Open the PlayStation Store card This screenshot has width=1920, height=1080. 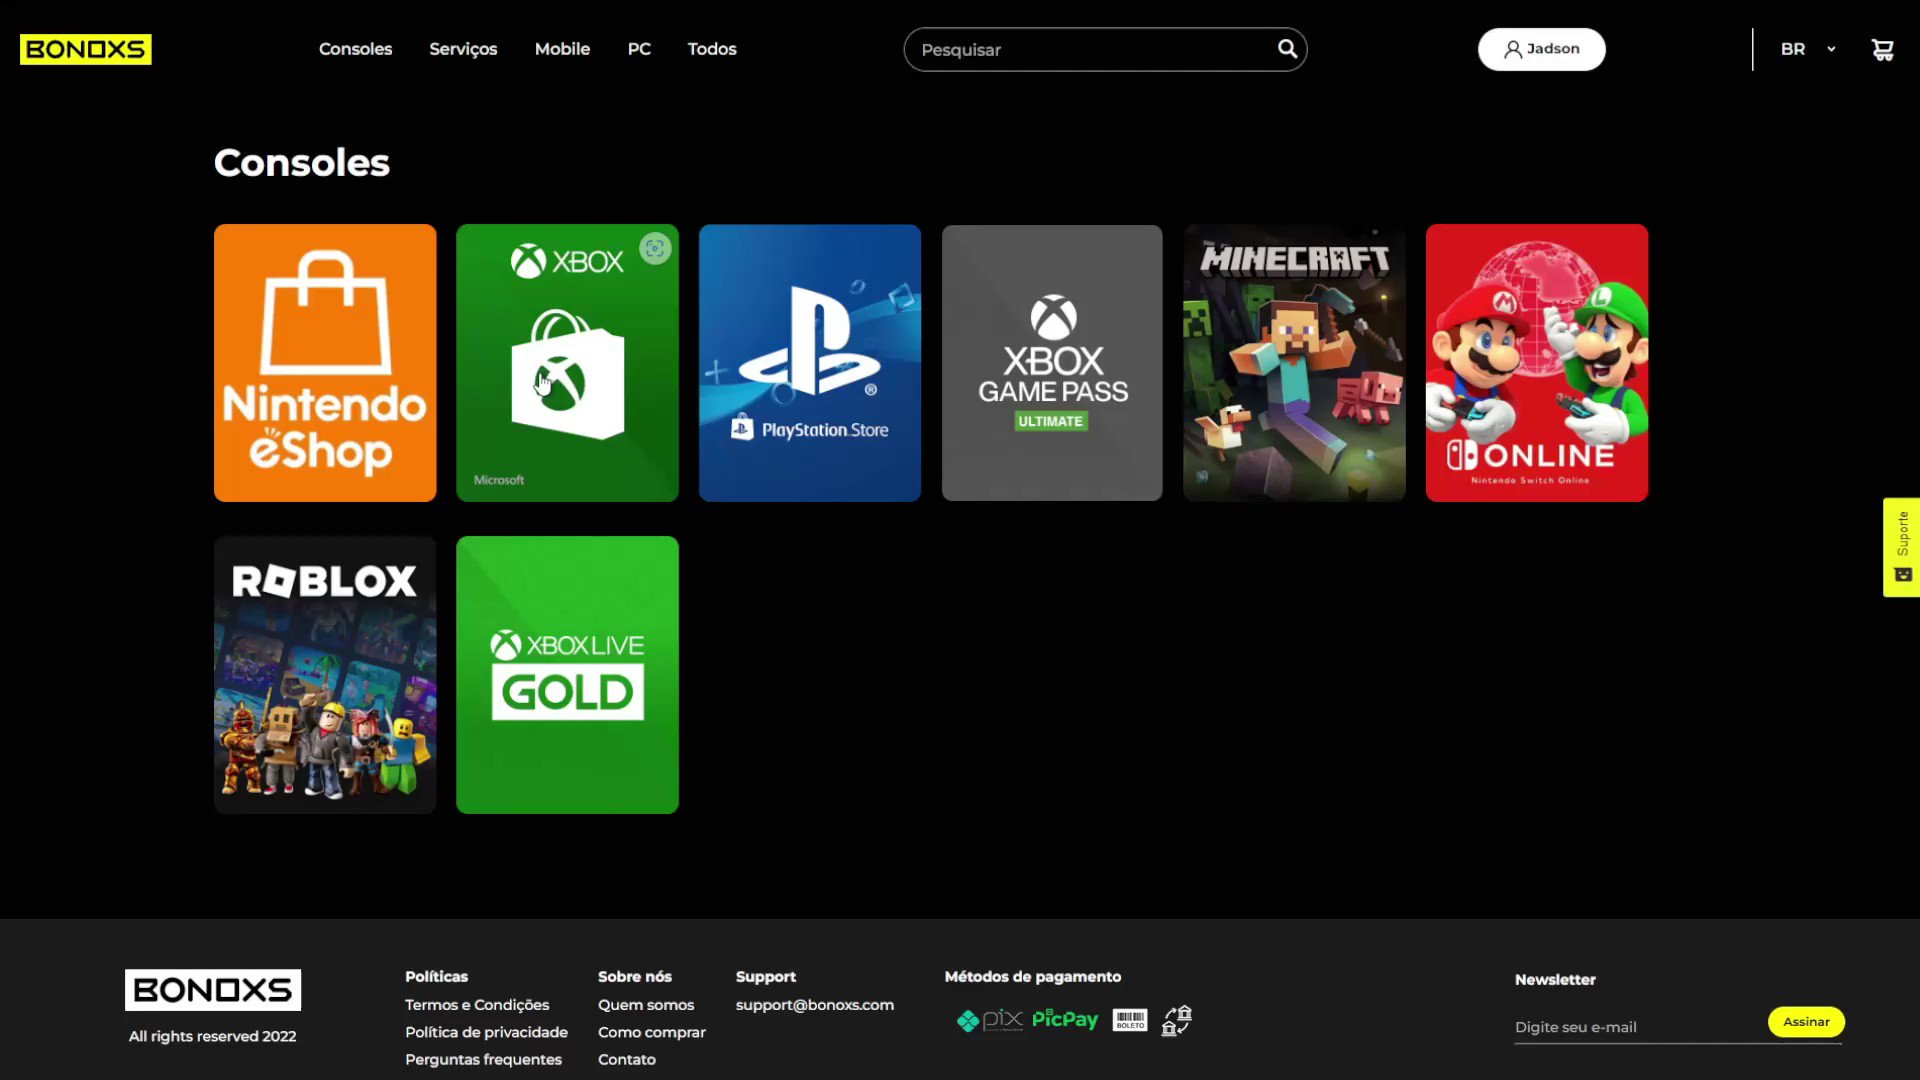810,363
